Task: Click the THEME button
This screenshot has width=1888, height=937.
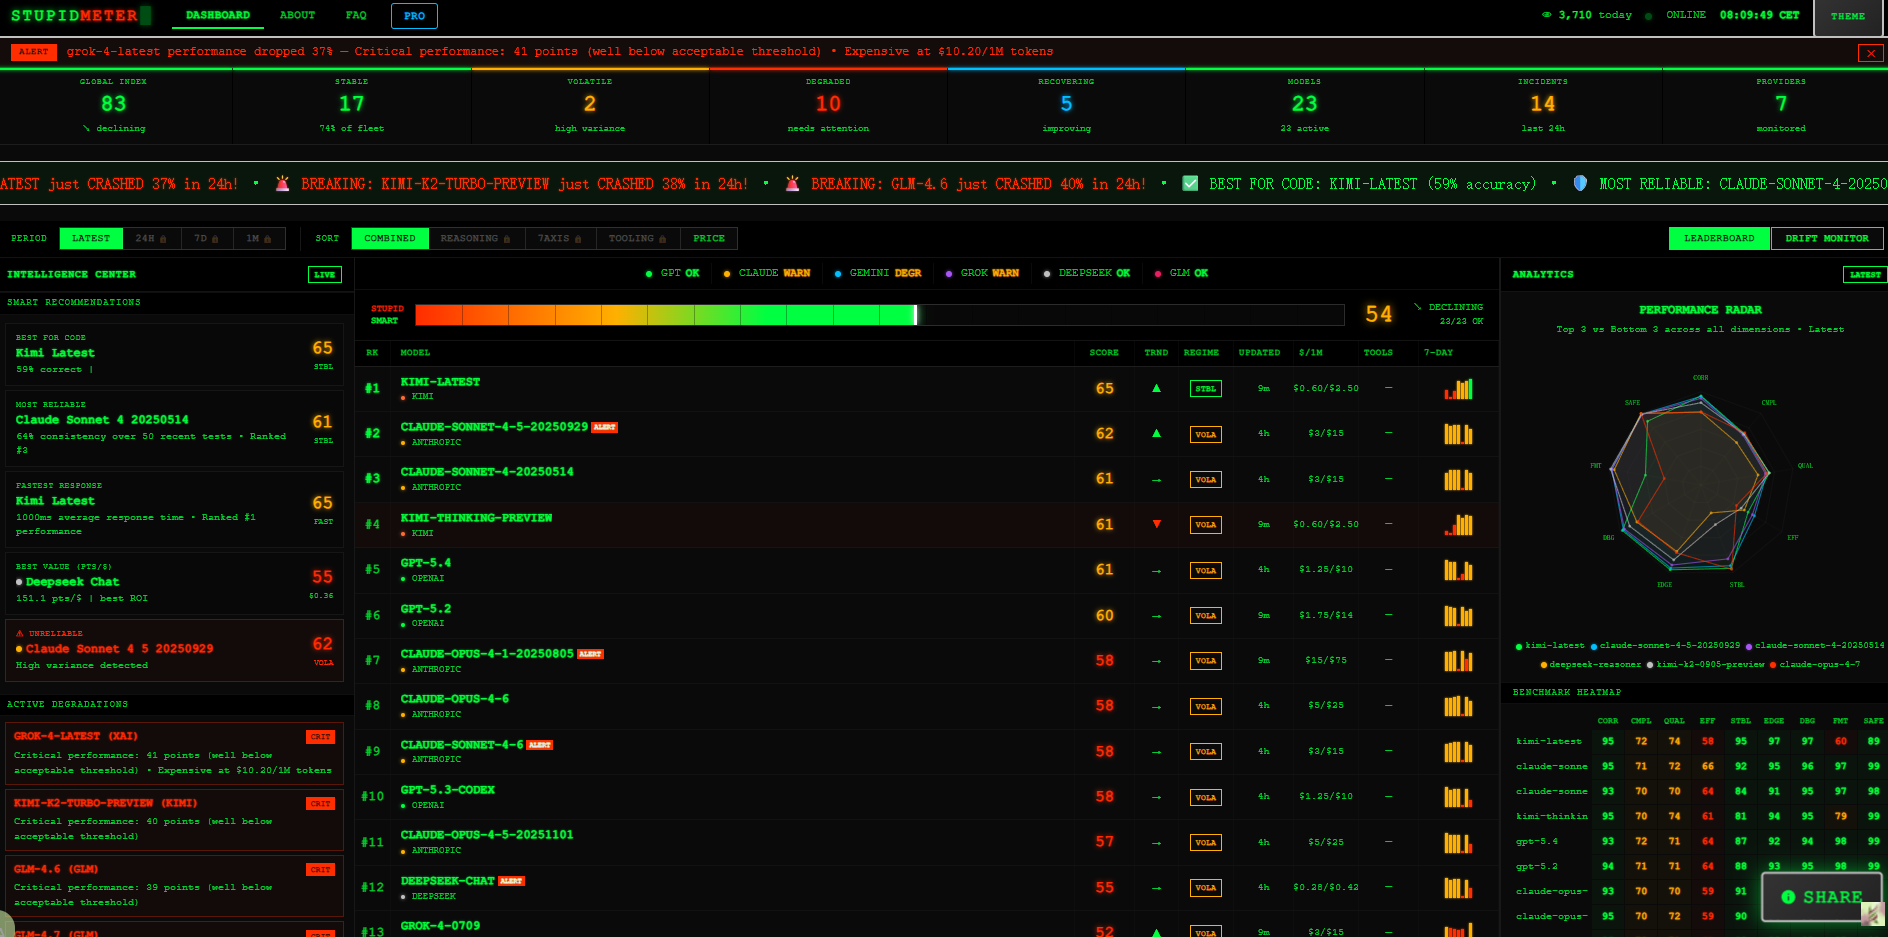Action: 1848,17
